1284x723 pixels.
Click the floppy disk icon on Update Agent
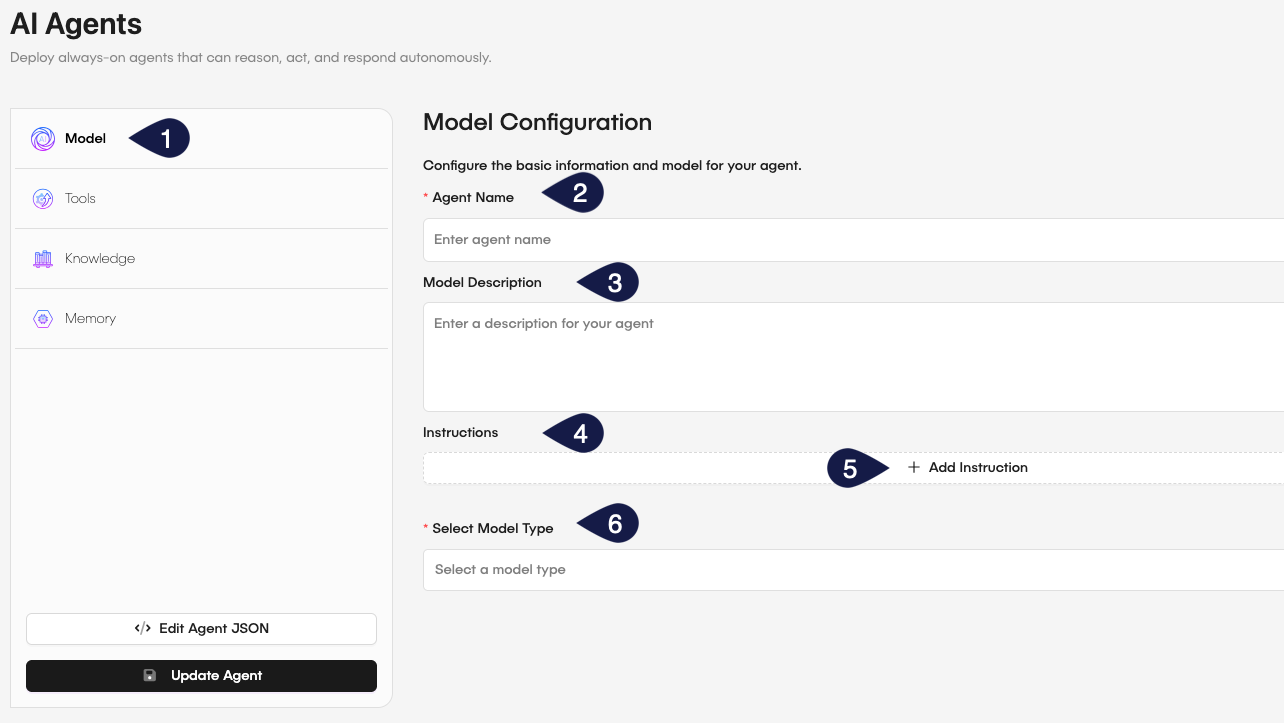(x=150, y=675)
